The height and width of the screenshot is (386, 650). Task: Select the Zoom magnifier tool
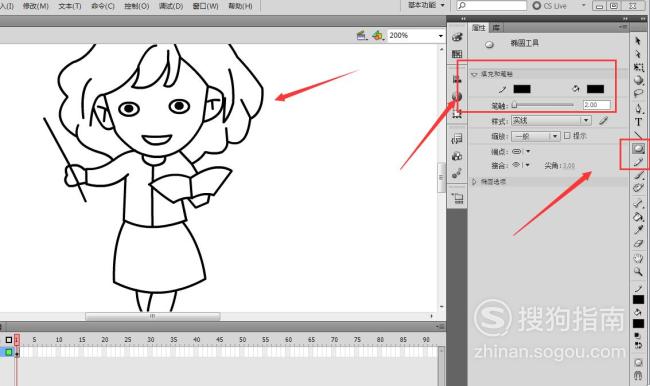pyautogui.click(x=638, y=272)
